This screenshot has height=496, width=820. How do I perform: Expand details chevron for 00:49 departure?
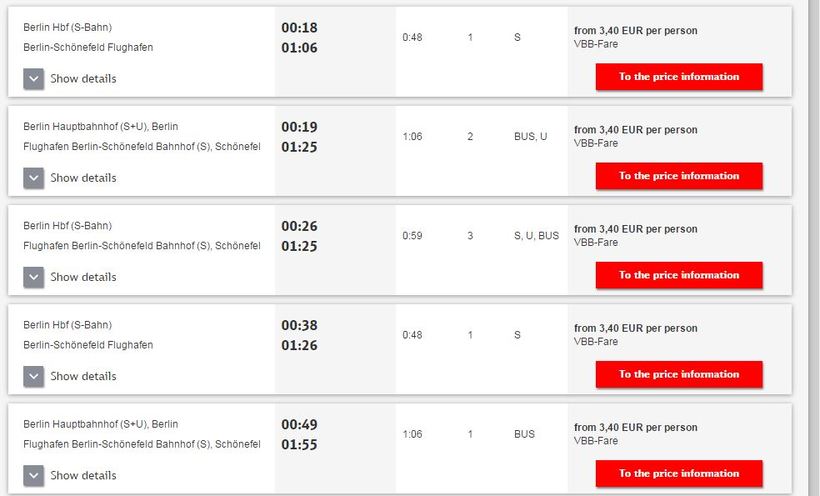click(x=33, y=476)
